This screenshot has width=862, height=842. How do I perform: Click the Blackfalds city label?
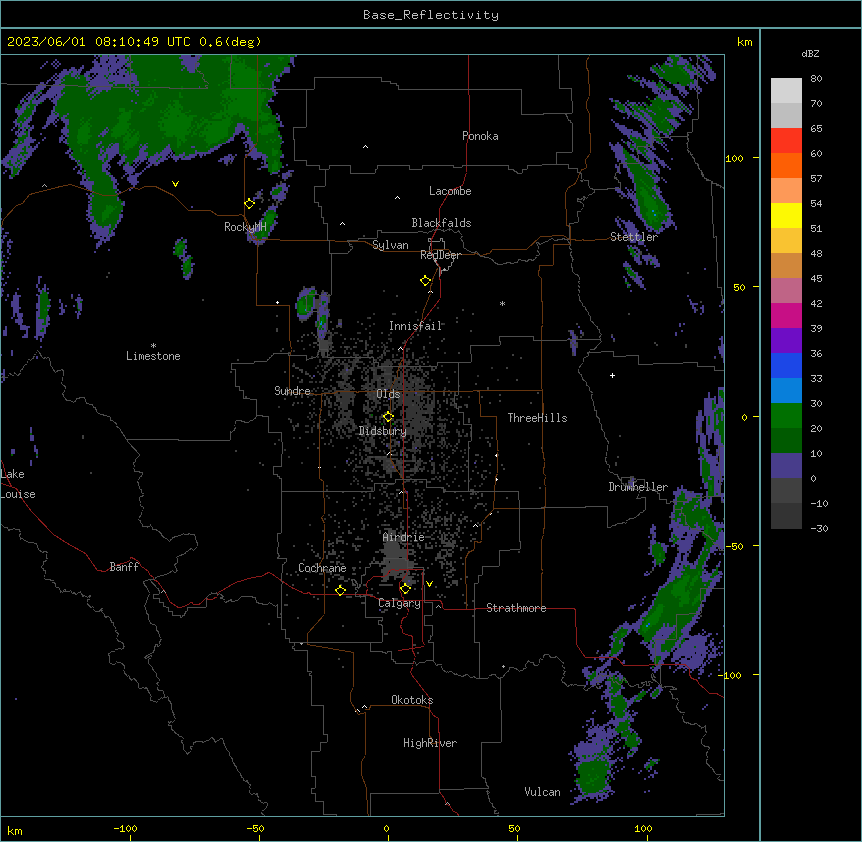[441, 223]
